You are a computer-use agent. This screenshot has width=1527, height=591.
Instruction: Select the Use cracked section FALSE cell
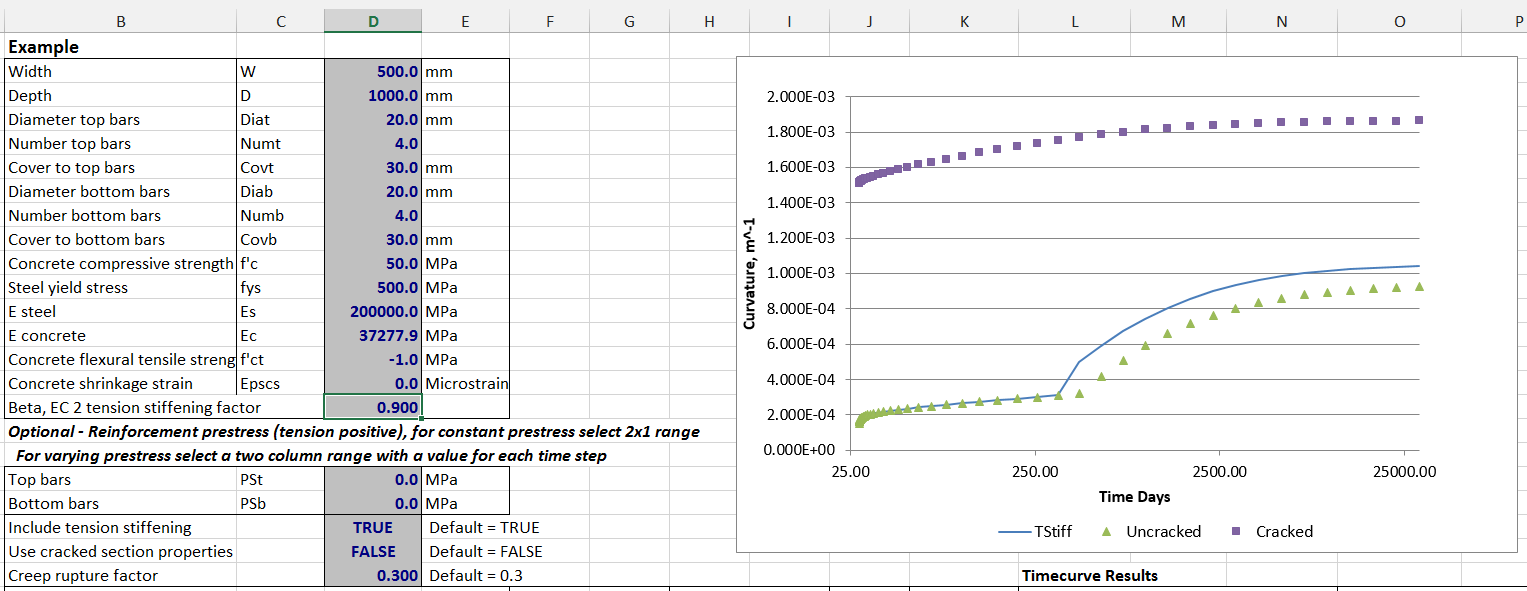click(x=373, y=551)
